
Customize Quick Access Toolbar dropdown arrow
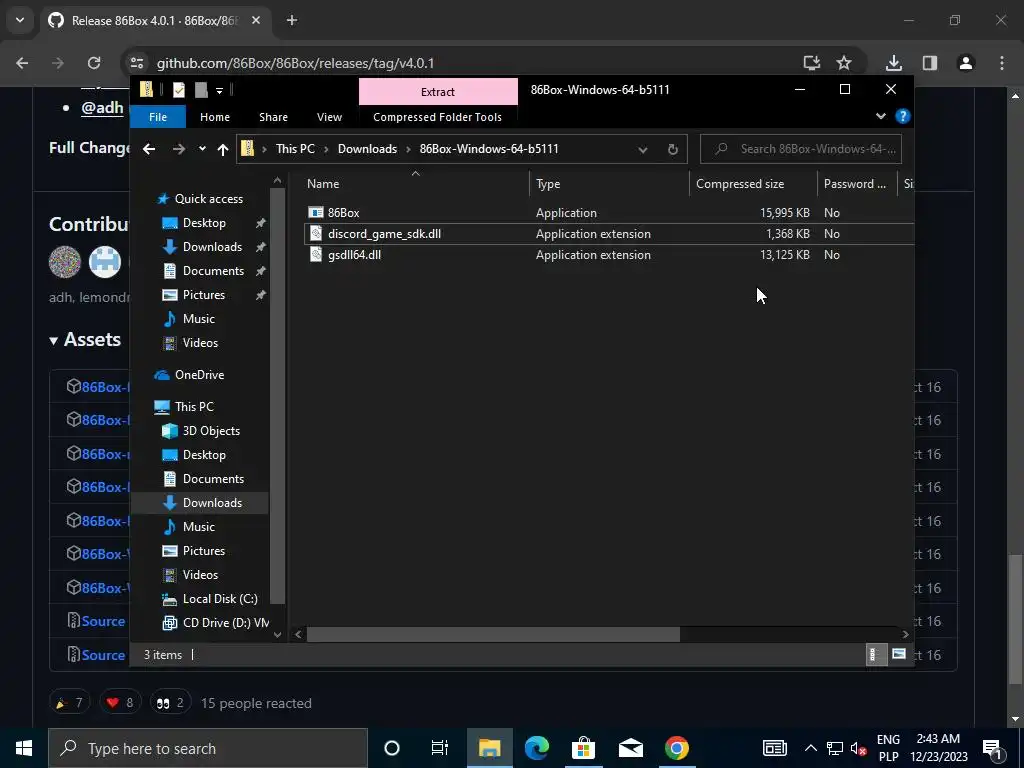pyautogui.click(x=219, y=91)
